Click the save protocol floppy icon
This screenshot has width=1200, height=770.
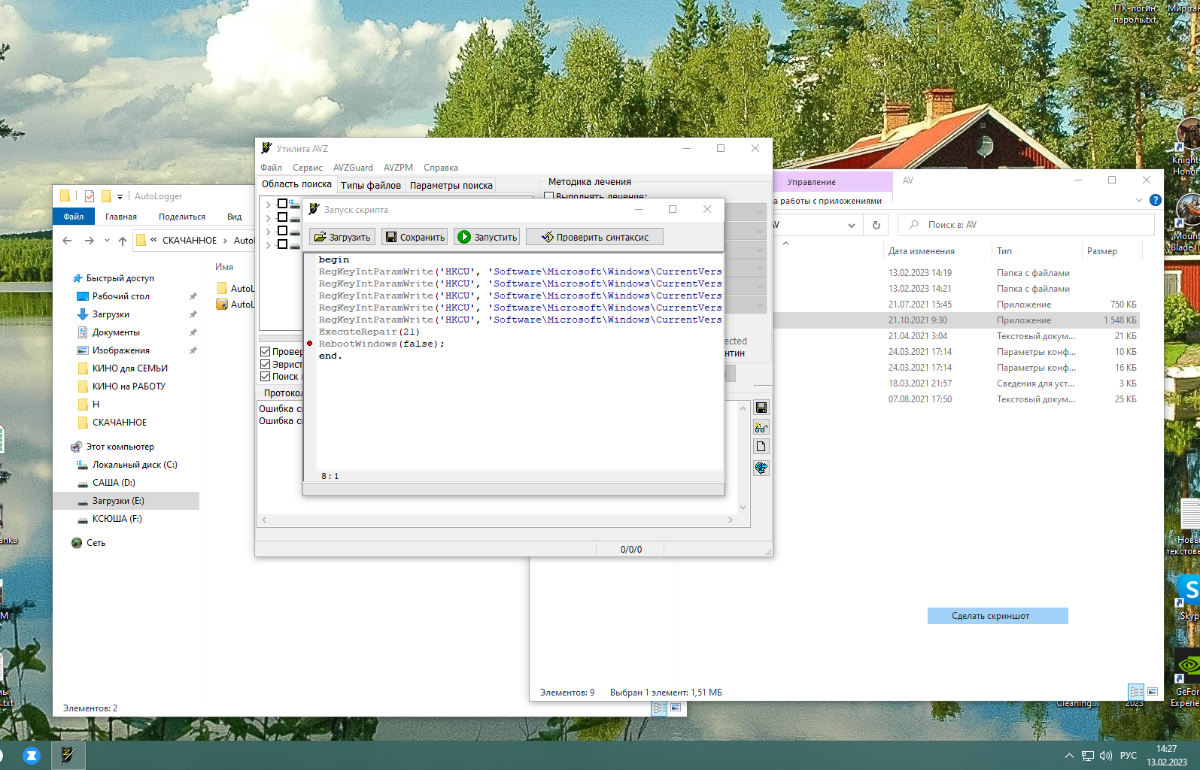click(x=761, y=408)
